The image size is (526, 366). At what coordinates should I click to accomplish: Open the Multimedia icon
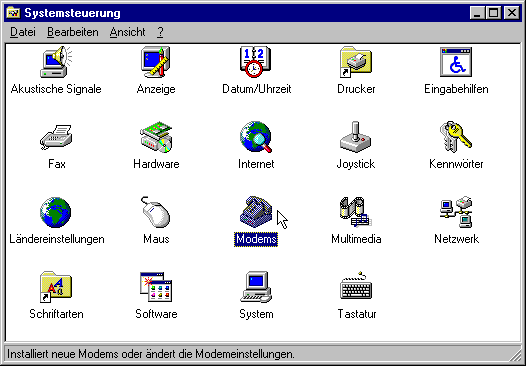pos(356,212)
